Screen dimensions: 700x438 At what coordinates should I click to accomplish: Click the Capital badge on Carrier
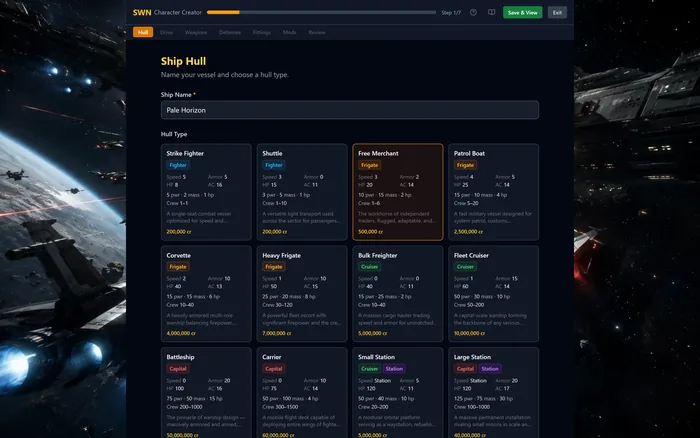[x=274, y=369]
